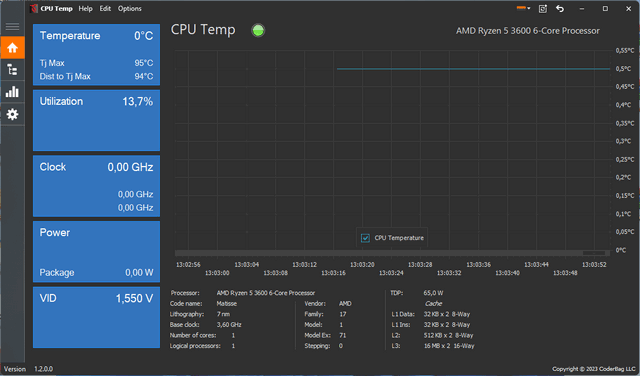The height and width of the screenshot is (376, 640).
Task: Click the green status indicator light
Action: [x=258, y=30]
